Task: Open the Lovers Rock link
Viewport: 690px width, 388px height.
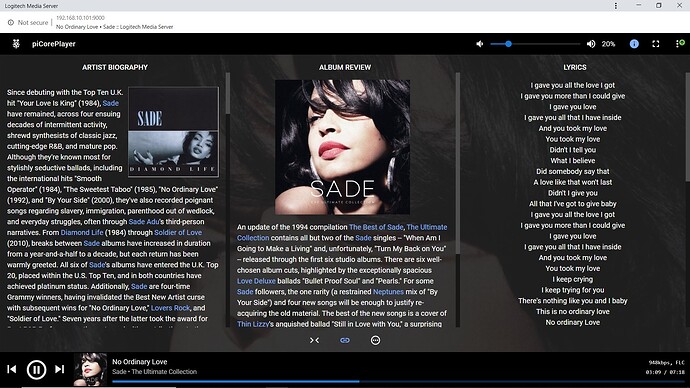Action: click(x=170, y=308)
